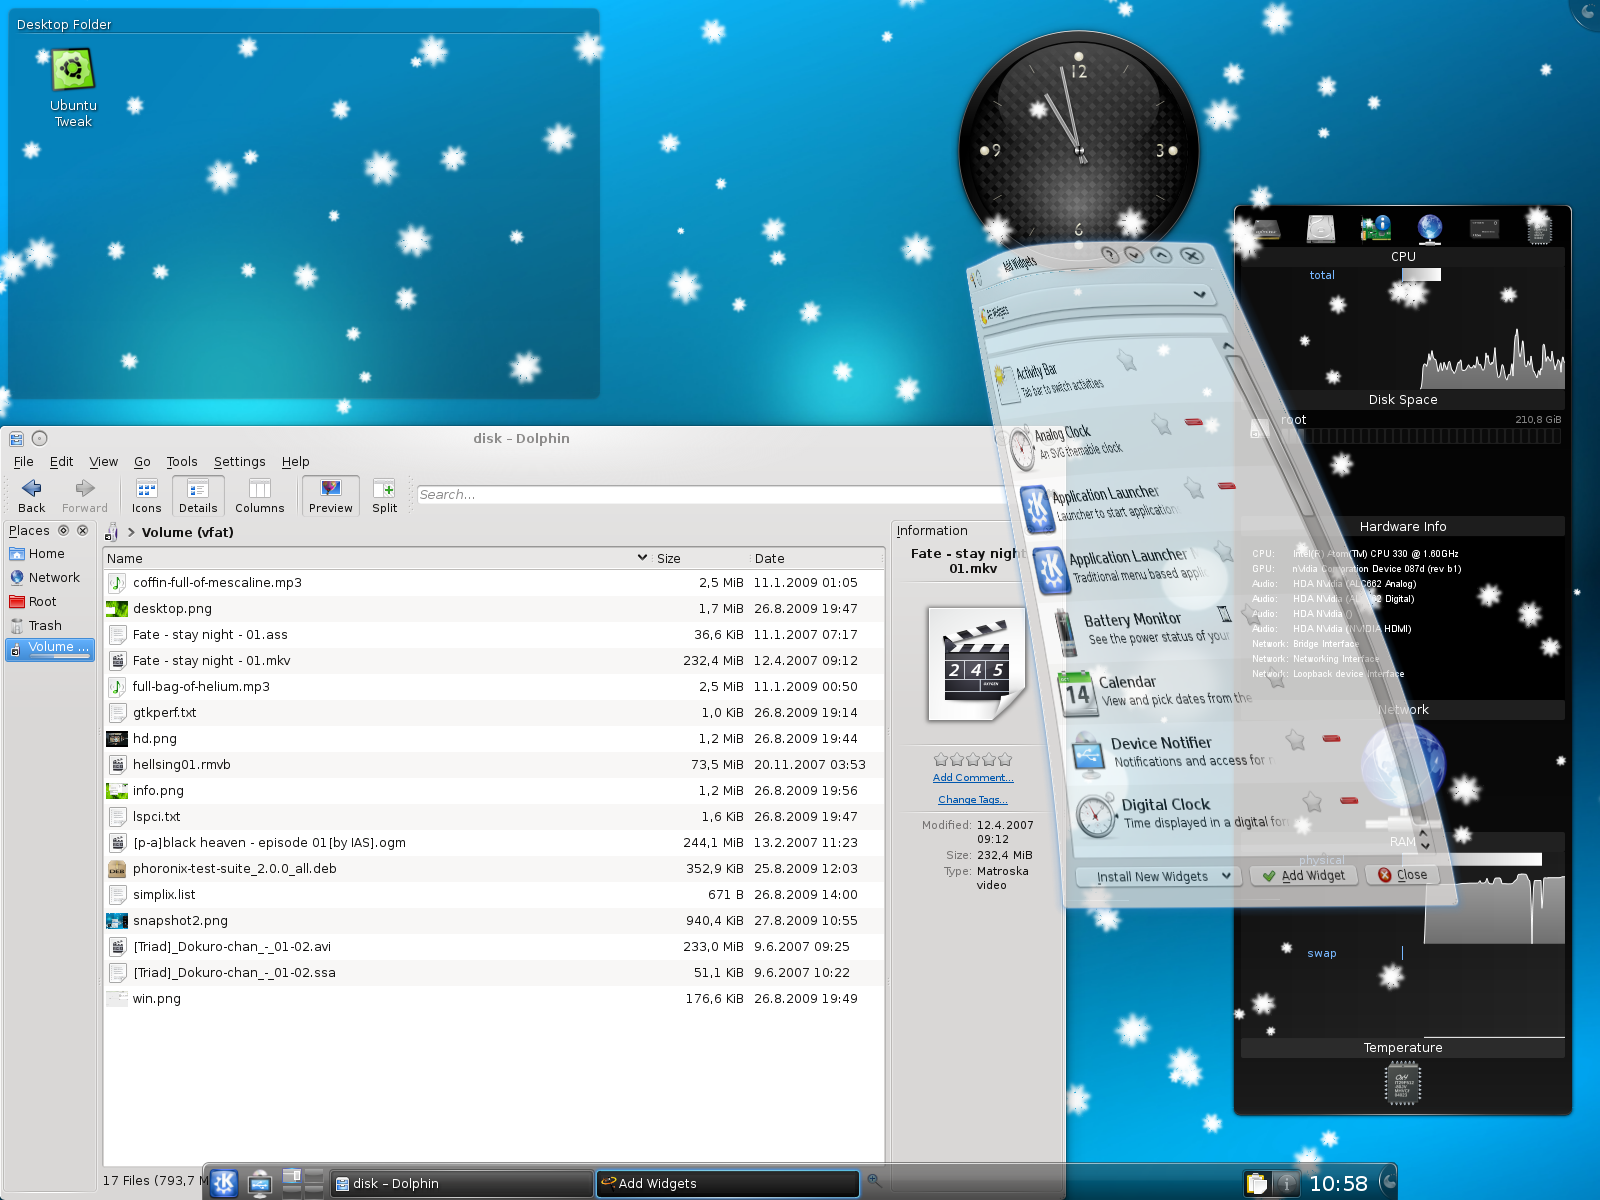Click Add Comment link in Information panel
Screen dimensions: 1600x1200
pyautogui.click(x=973, y=777)
